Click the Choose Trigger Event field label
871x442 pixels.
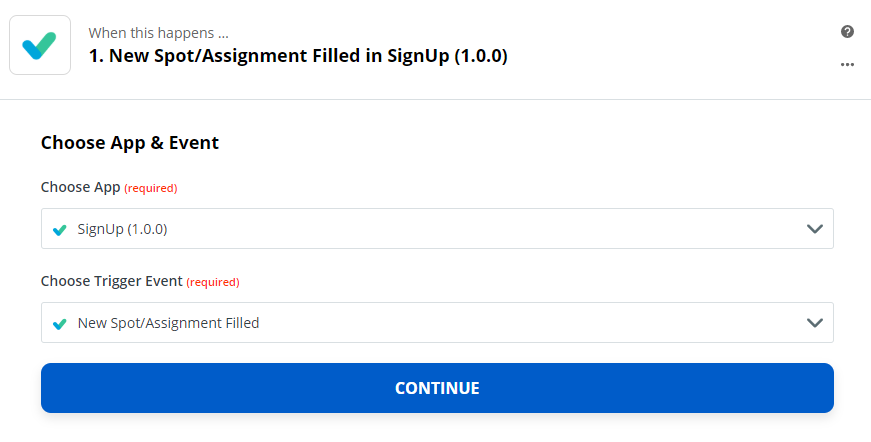coord(111,281)
